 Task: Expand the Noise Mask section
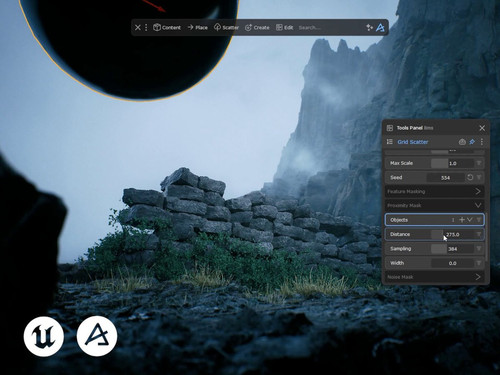(435, 277)
